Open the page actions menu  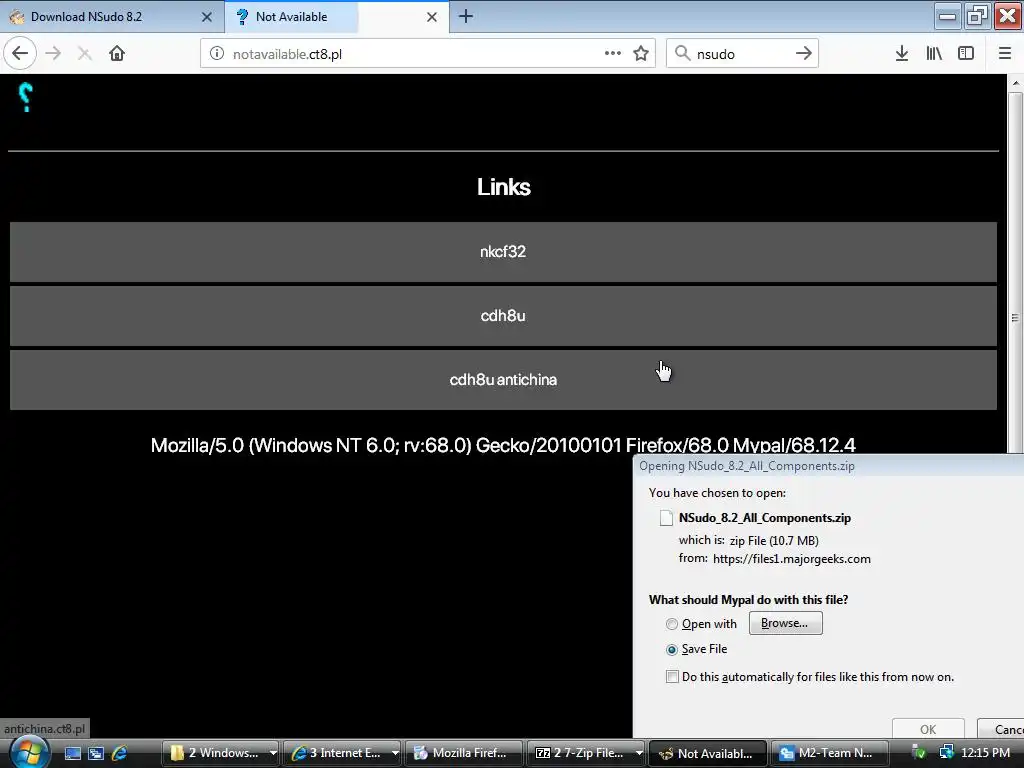[613, 54]
